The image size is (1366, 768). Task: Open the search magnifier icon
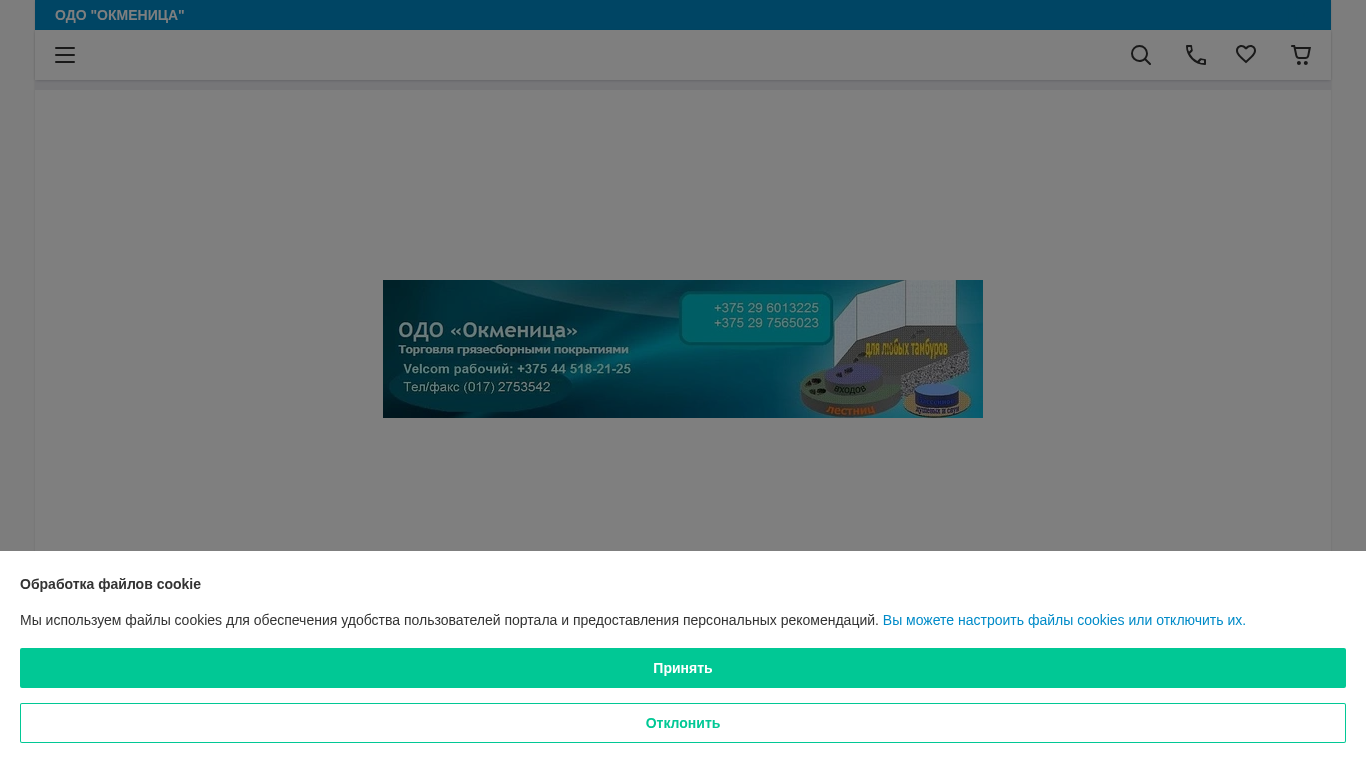(x=1141, y=55)
